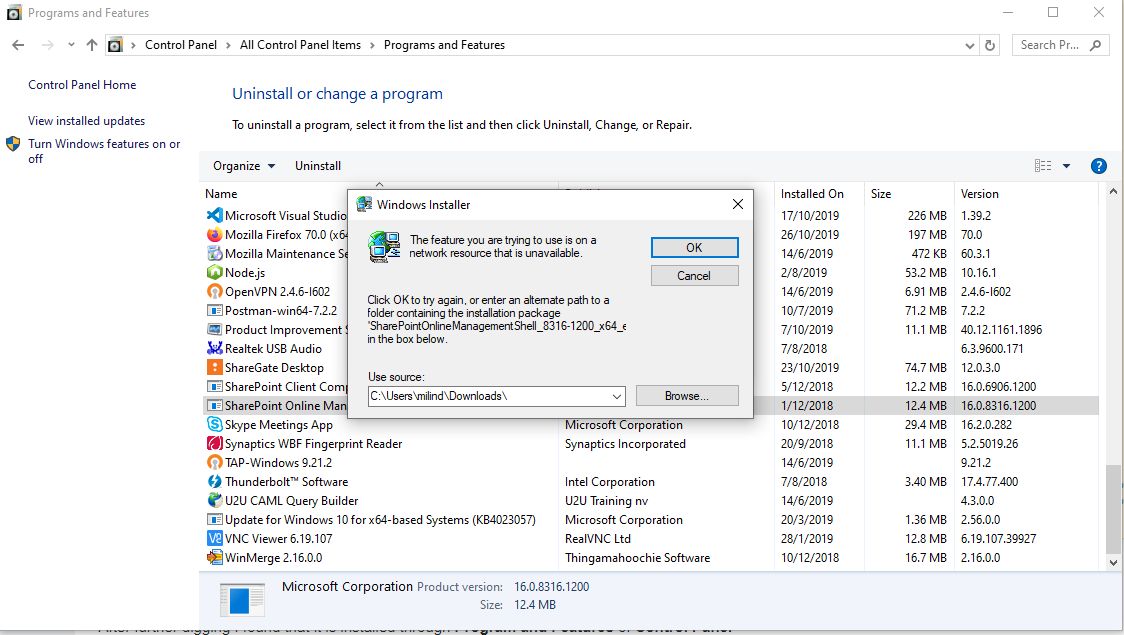This screenshot has height=635, width=1124.
Task: Expand the view options dropdown arrow
Action: click(x=1067, y=166)
